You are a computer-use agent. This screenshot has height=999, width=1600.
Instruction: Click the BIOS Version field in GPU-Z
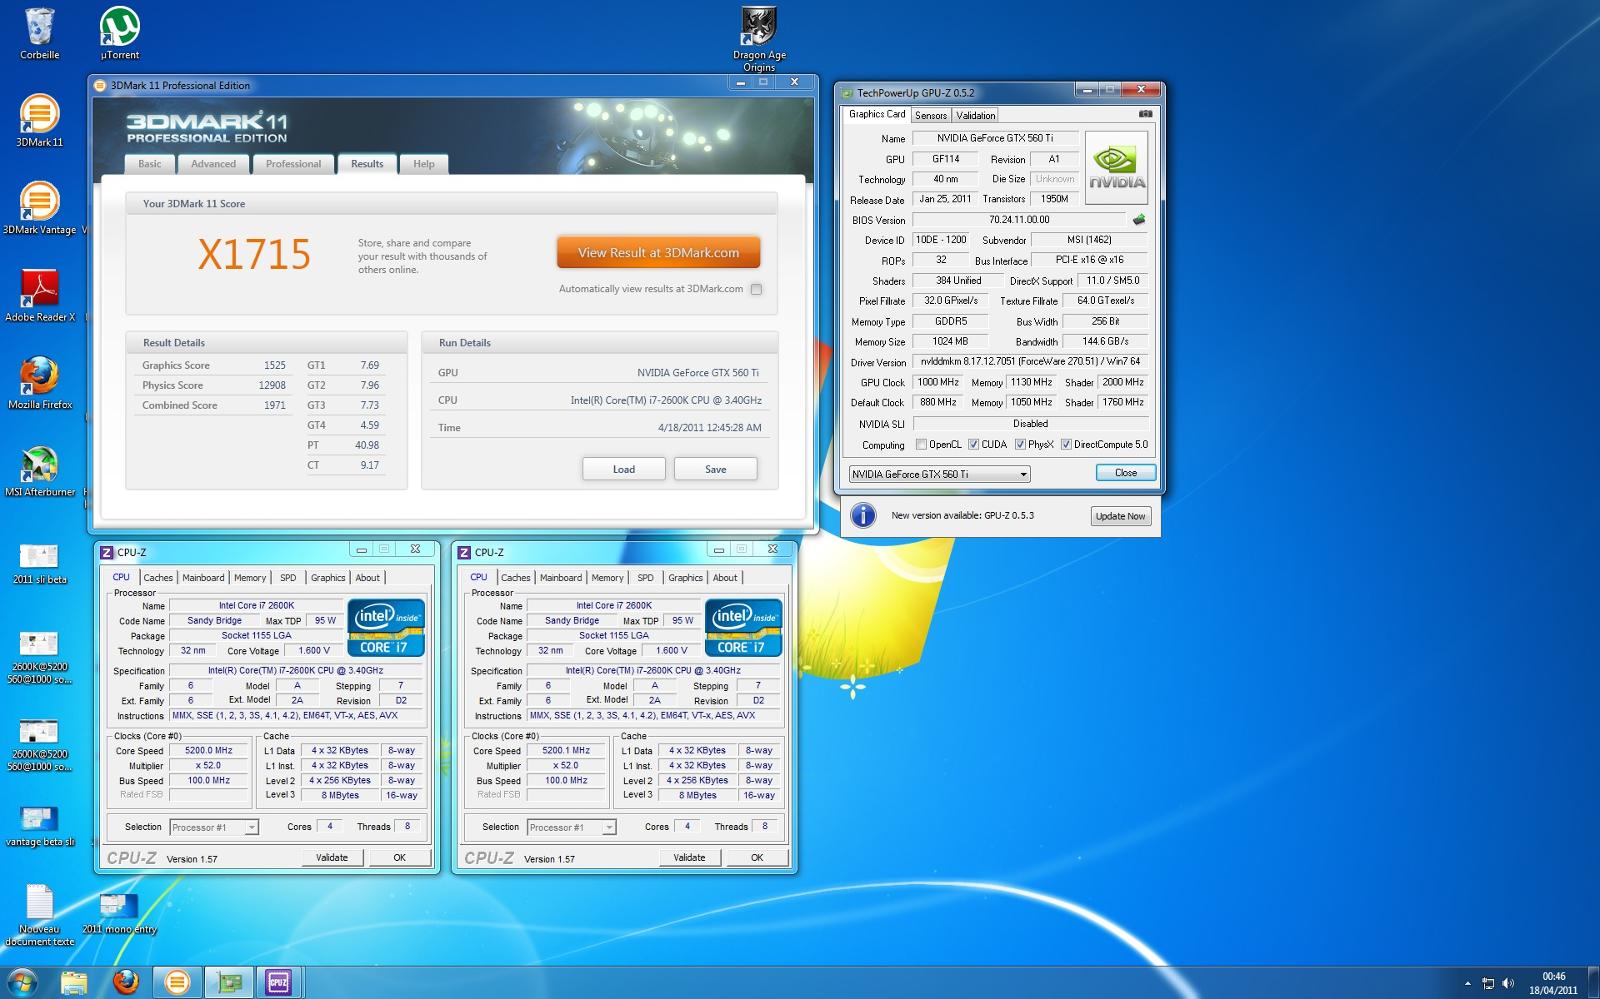coord(1019,220)
